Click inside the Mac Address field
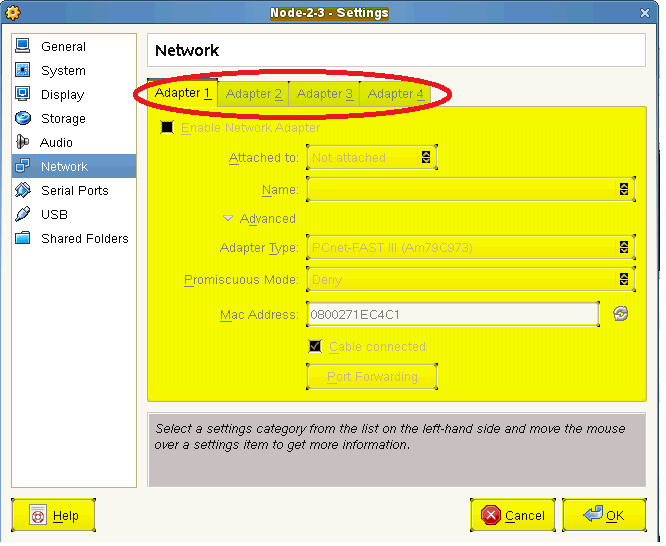This screenshot has width=666, height=546. (x=452, y=315)
